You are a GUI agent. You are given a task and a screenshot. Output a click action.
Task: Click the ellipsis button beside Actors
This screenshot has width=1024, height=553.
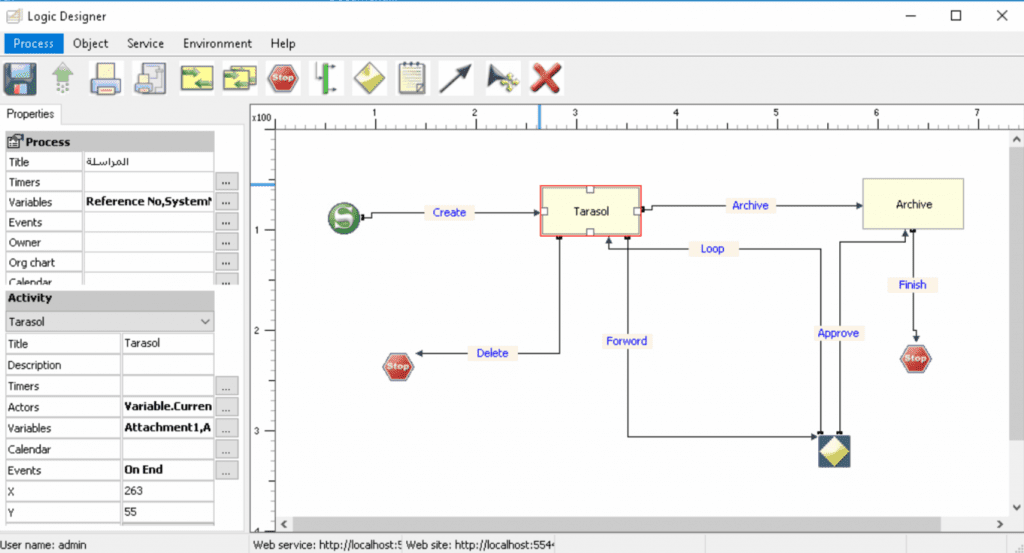[227, 407]
